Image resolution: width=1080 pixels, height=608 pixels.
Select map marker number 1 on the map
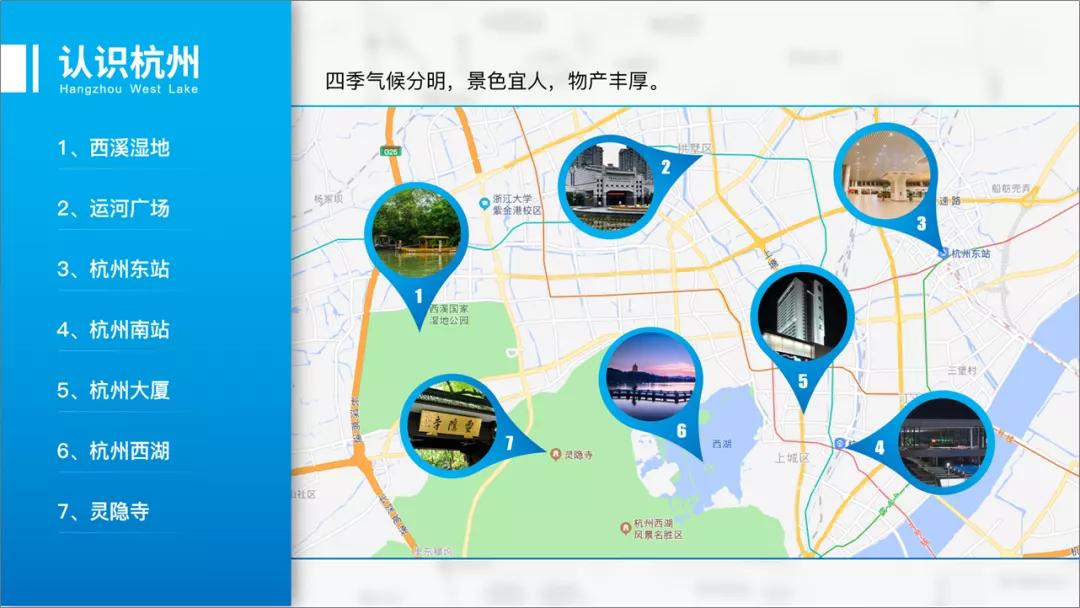418,296
